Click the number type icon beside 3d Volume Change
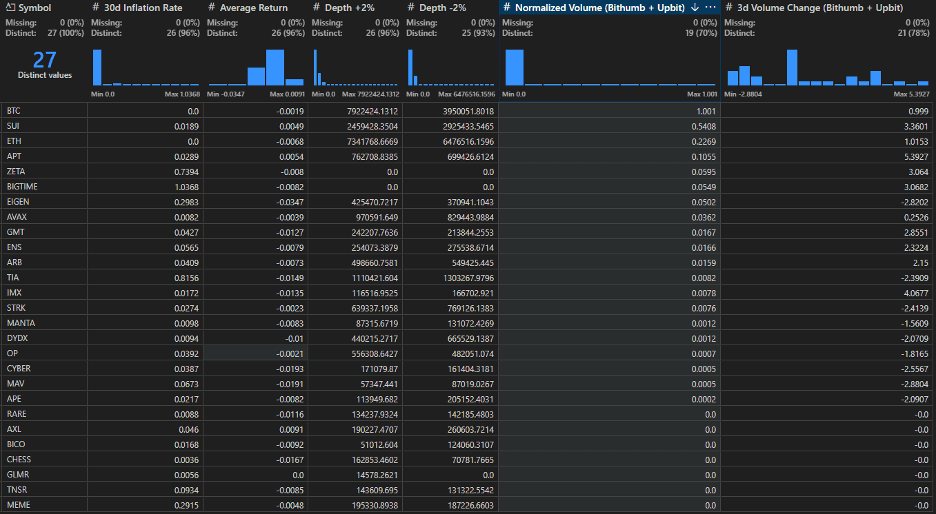 click(x=729, y=8)
